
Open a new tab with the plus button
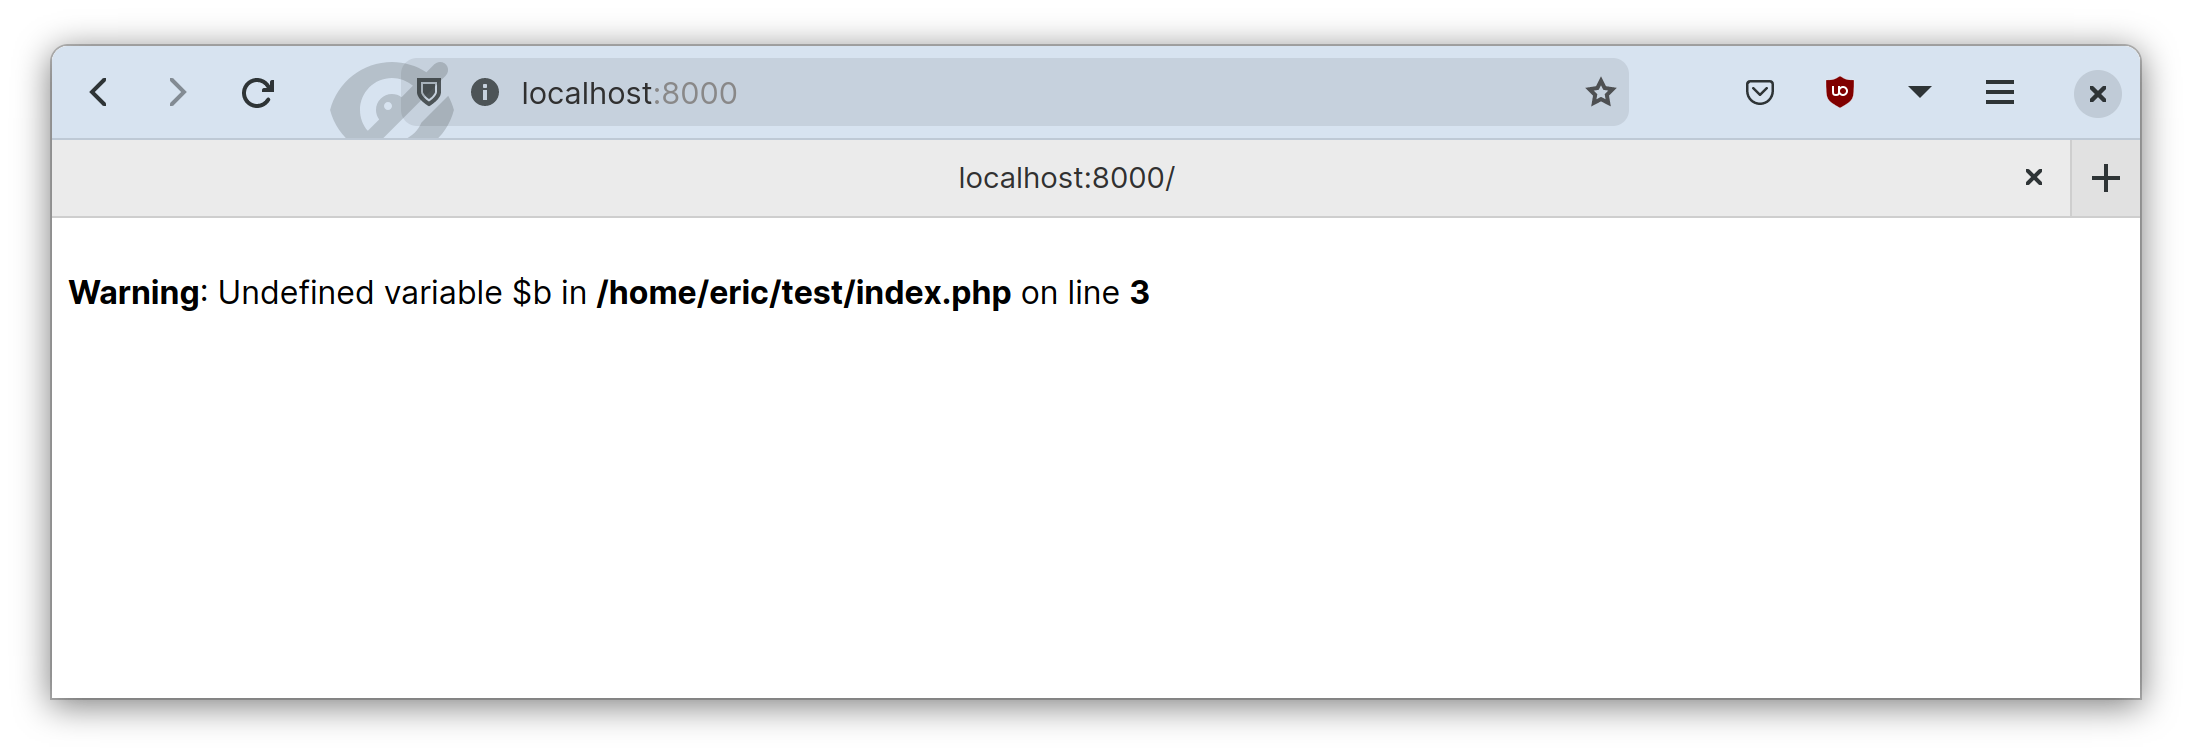(x=2106, y=177)
